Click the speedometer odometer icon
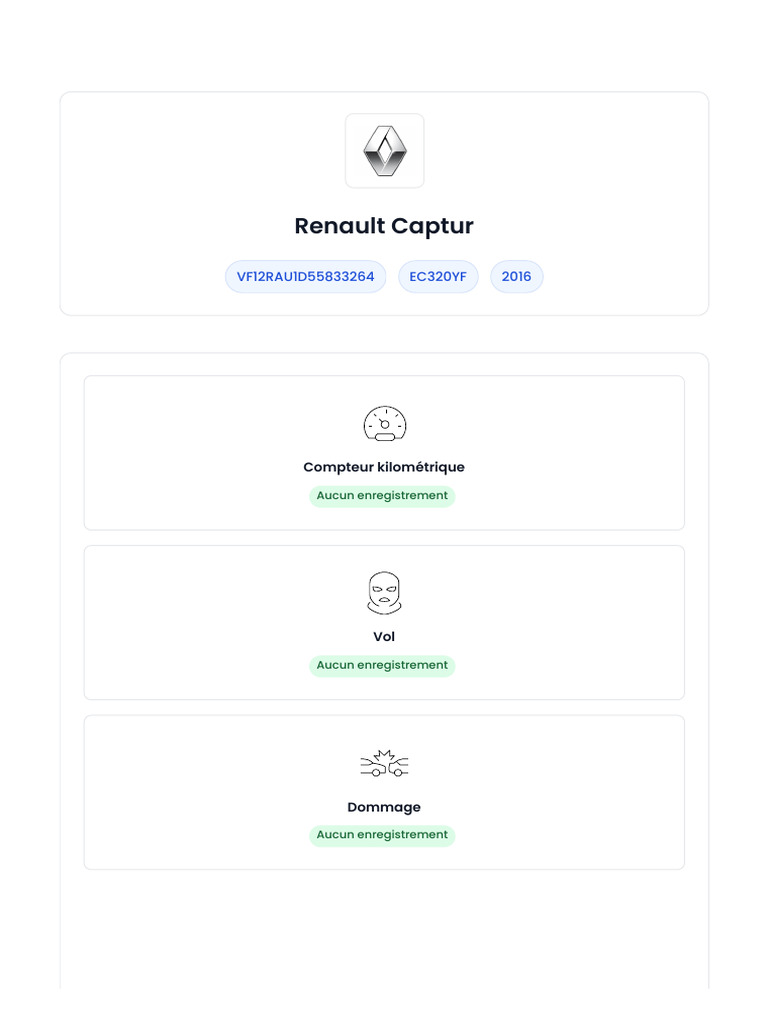768x1024 pixels. pyautogui.click(x=385, y=423)
